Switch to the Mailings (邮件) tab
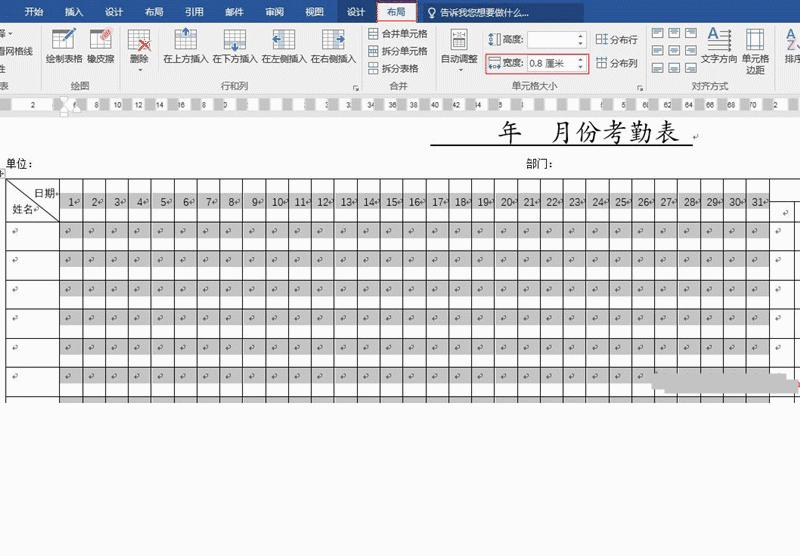 coord(234,12)
